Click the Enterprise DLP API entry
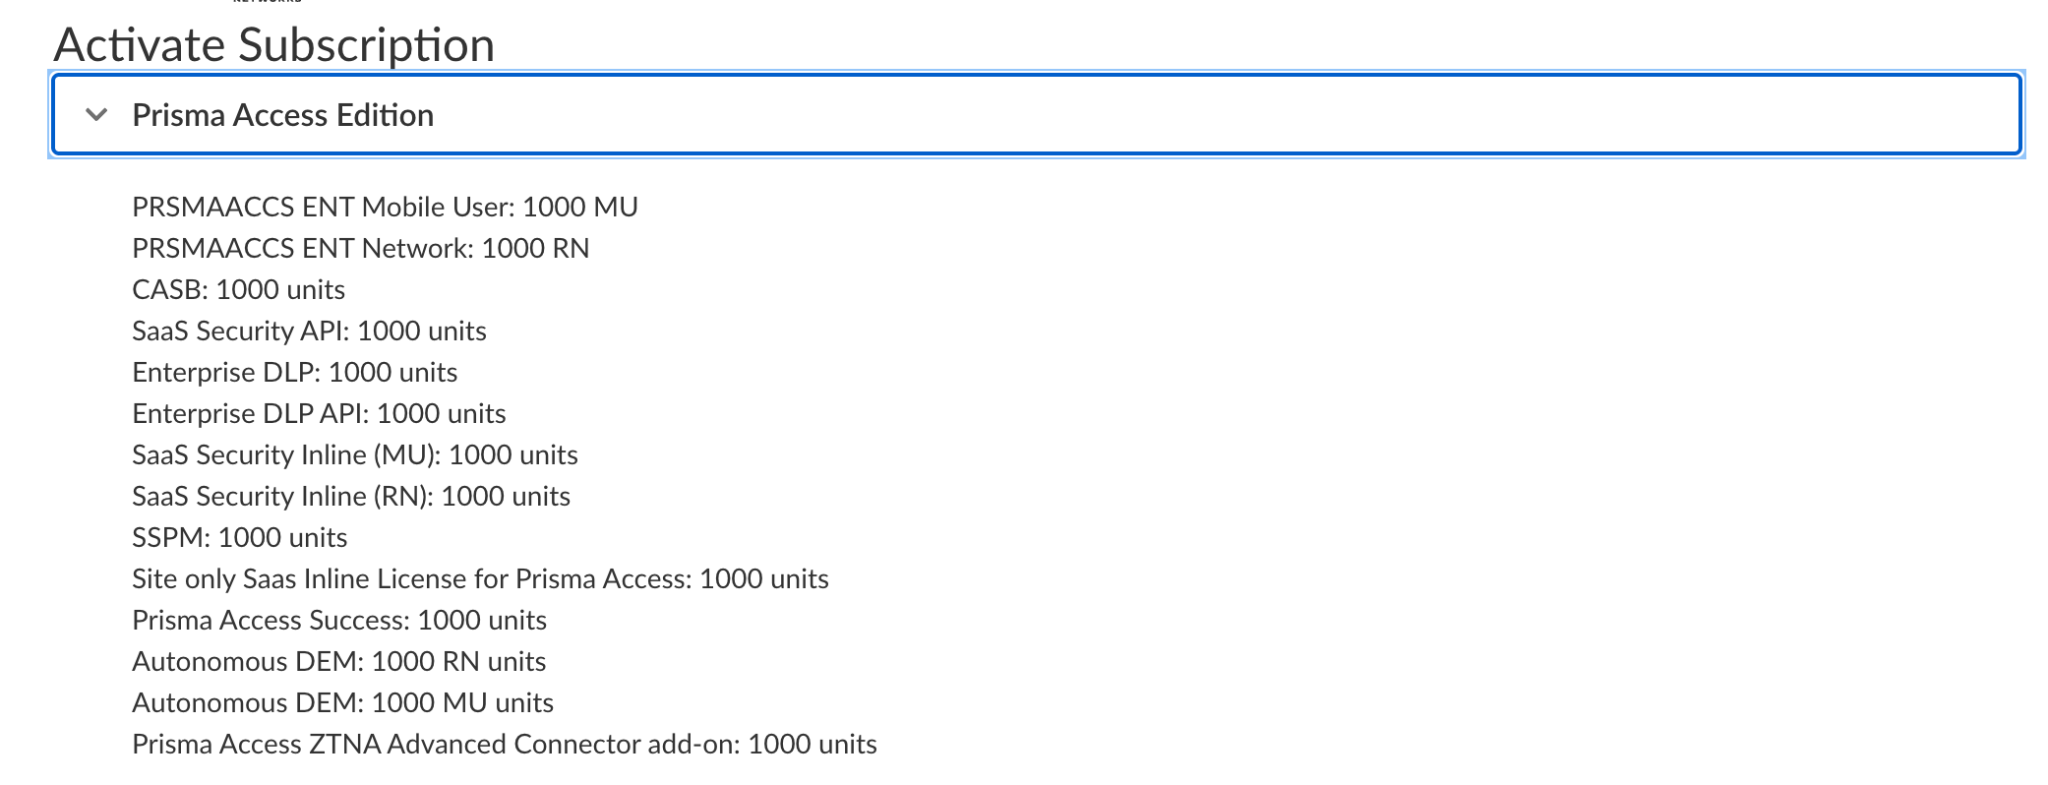2048x785 pixels. [x=318, y=414]
